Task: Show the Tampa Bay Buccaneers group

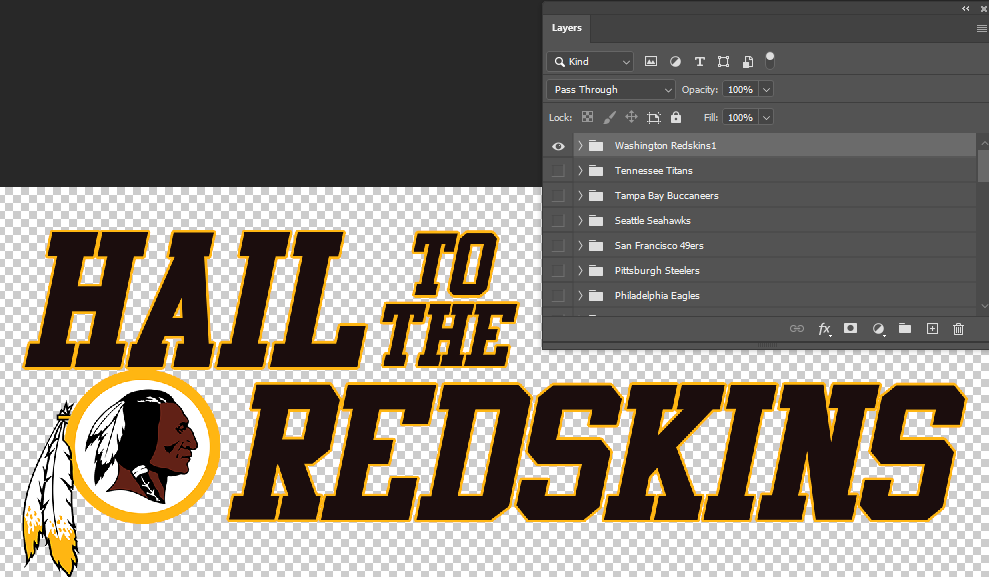Action: point(558,195)
